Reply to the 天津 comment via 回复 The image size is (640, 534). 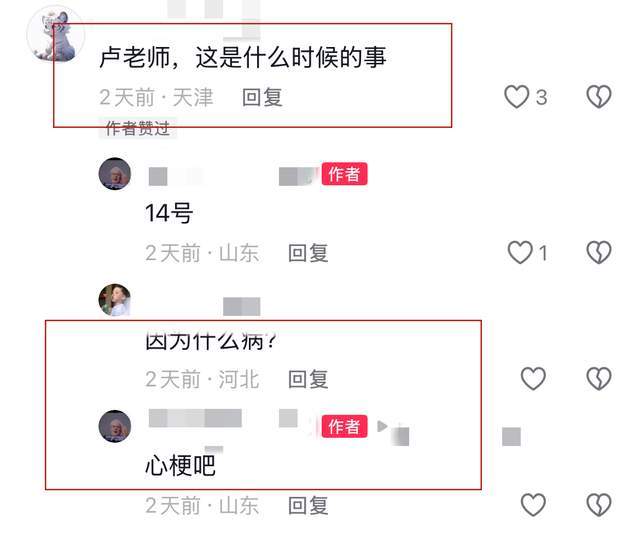[x=262, y=98]
